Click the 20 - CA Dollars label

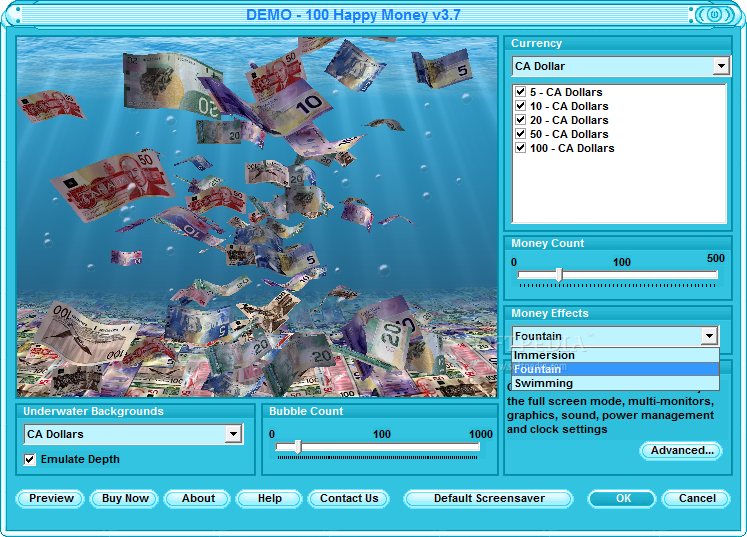coord(569,120)
